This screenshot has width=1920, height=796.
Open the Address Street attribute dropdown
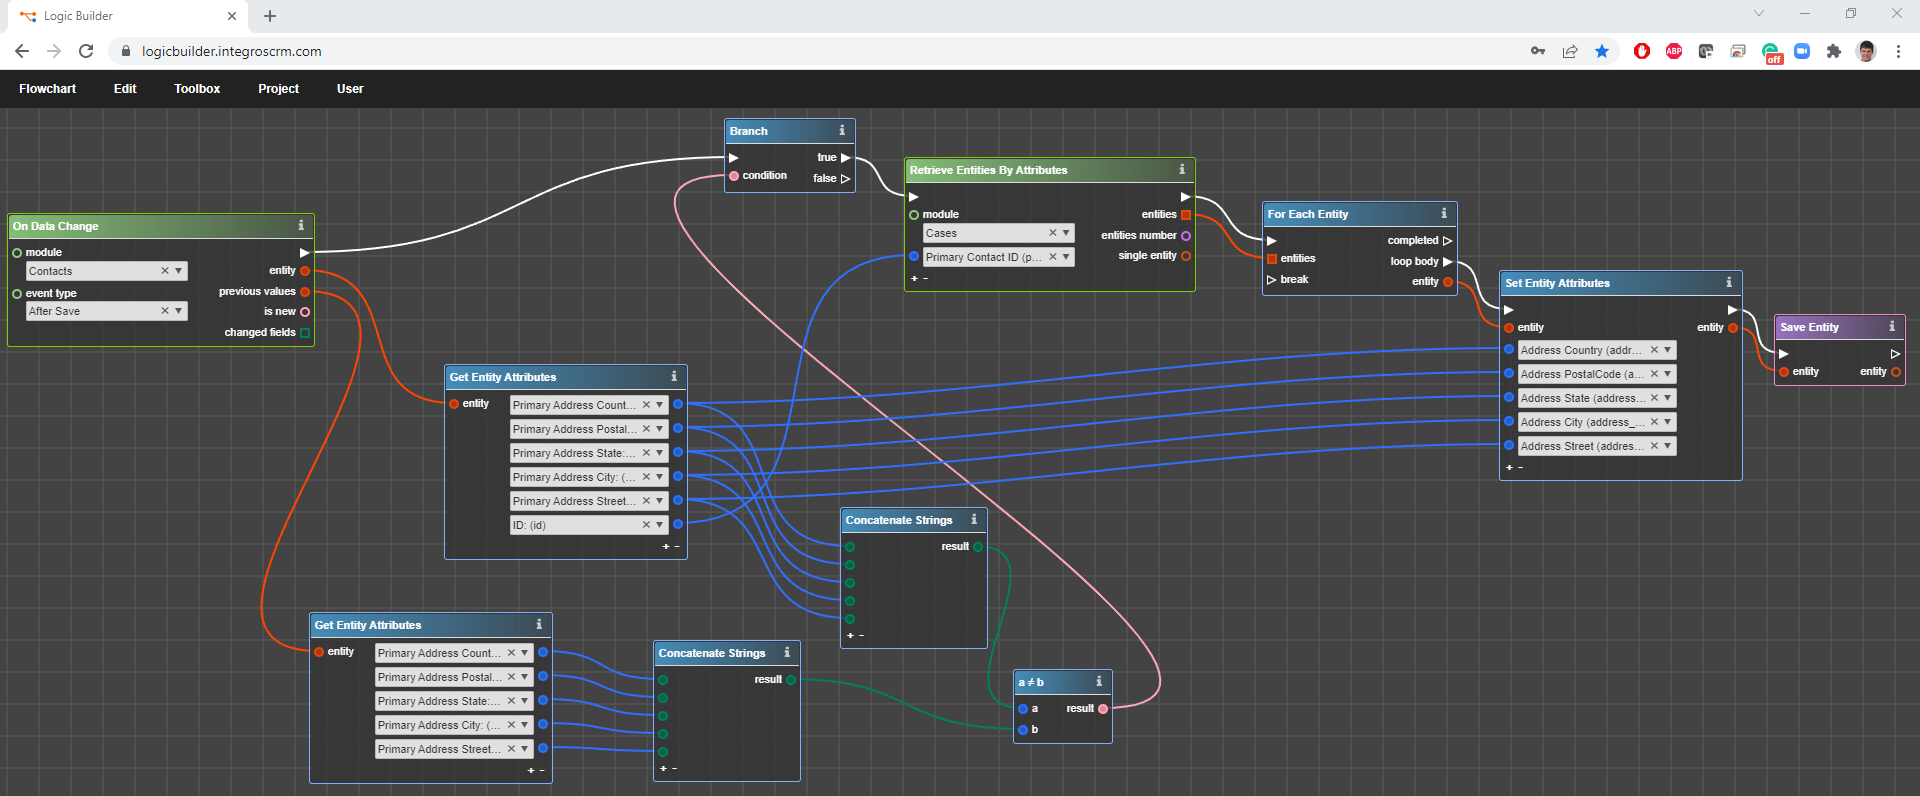[x=1668, y=446]
